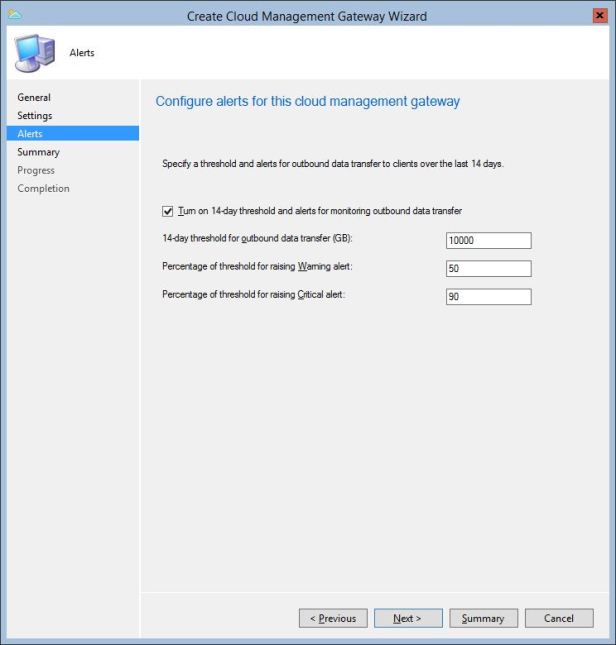Click the wizard window title text
The image size is (616, 645).
point(307,16)
